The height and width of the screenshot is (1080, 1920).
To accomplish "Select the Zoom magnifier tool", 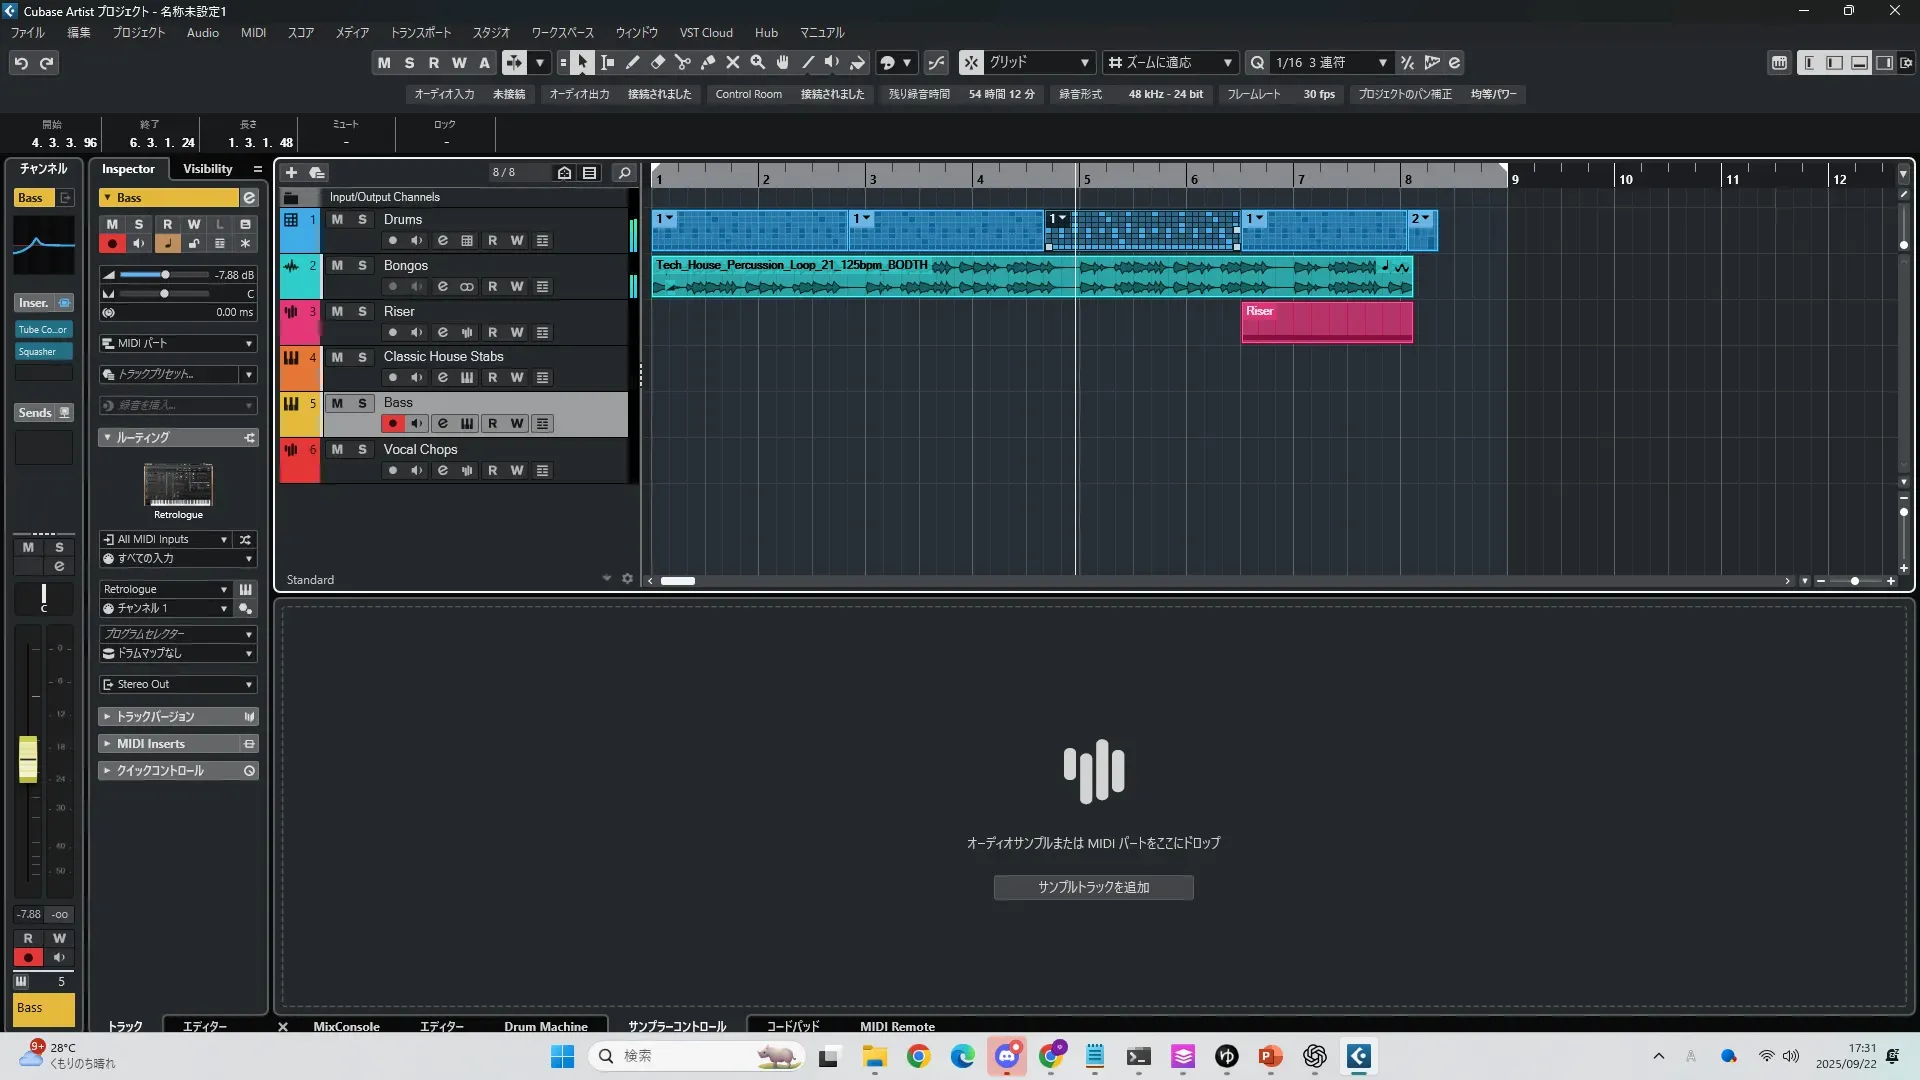I will tap(758, 62).
